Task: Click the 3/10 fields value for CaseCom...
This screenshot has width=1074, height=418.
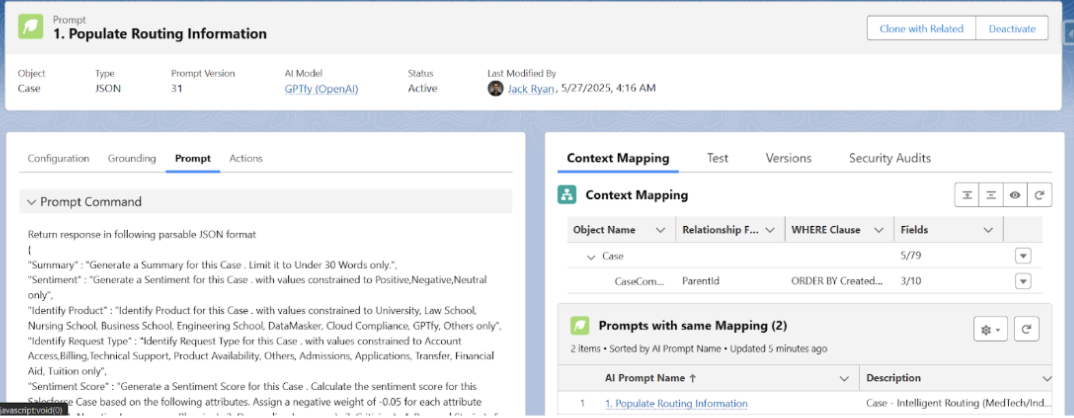Action: click(910, 281)
